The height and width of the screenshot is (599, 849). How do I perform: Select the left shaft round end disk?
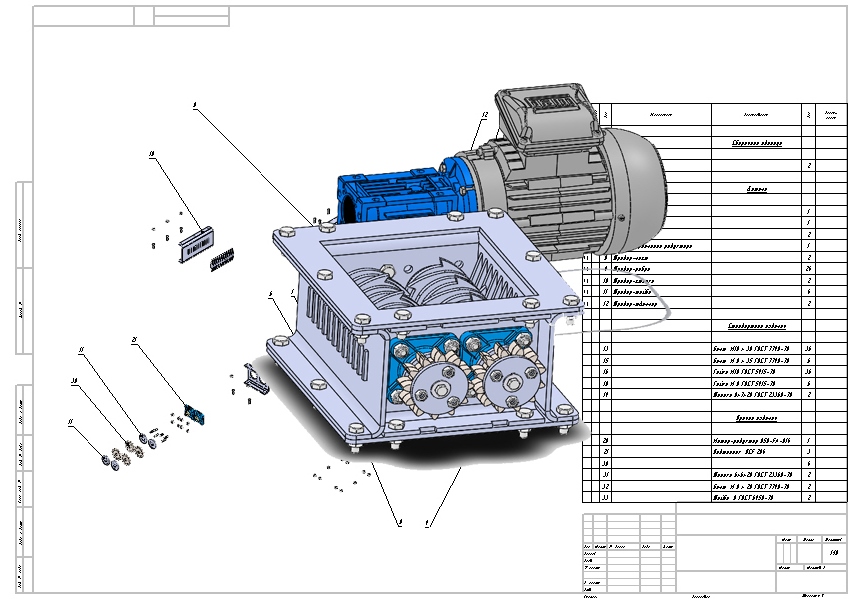point(440,389)
